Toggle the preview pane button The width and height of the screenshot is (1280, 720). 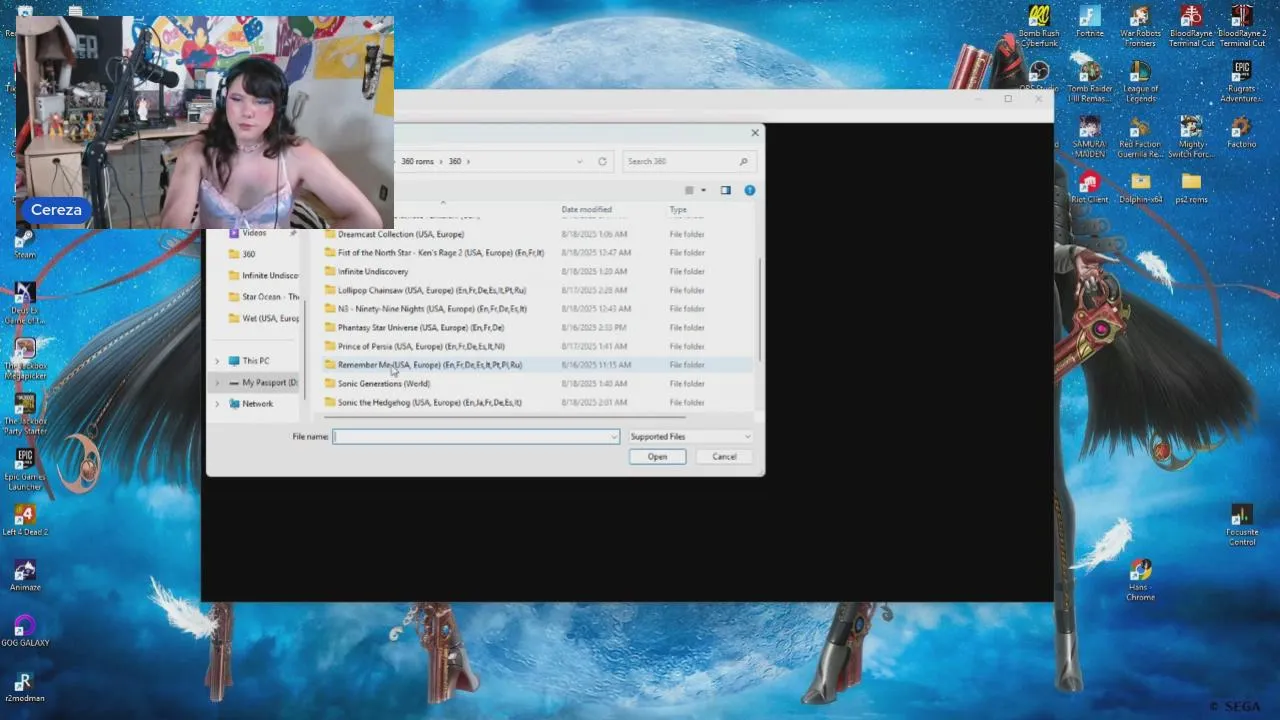[x=725, y=190]
